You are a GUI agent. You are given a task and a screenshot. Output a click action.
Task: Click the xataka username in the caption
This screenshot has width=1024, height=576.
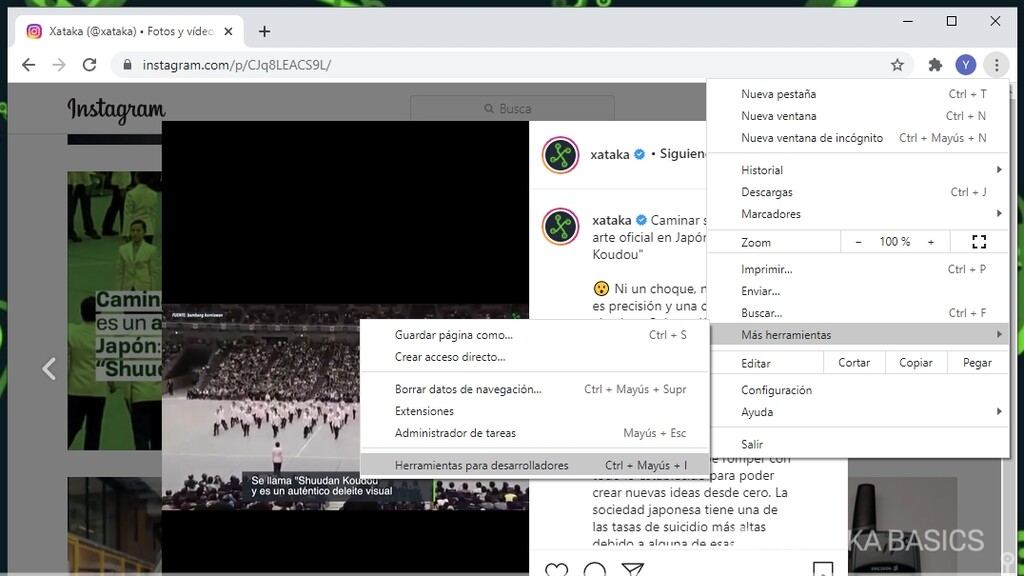[611, 220]
